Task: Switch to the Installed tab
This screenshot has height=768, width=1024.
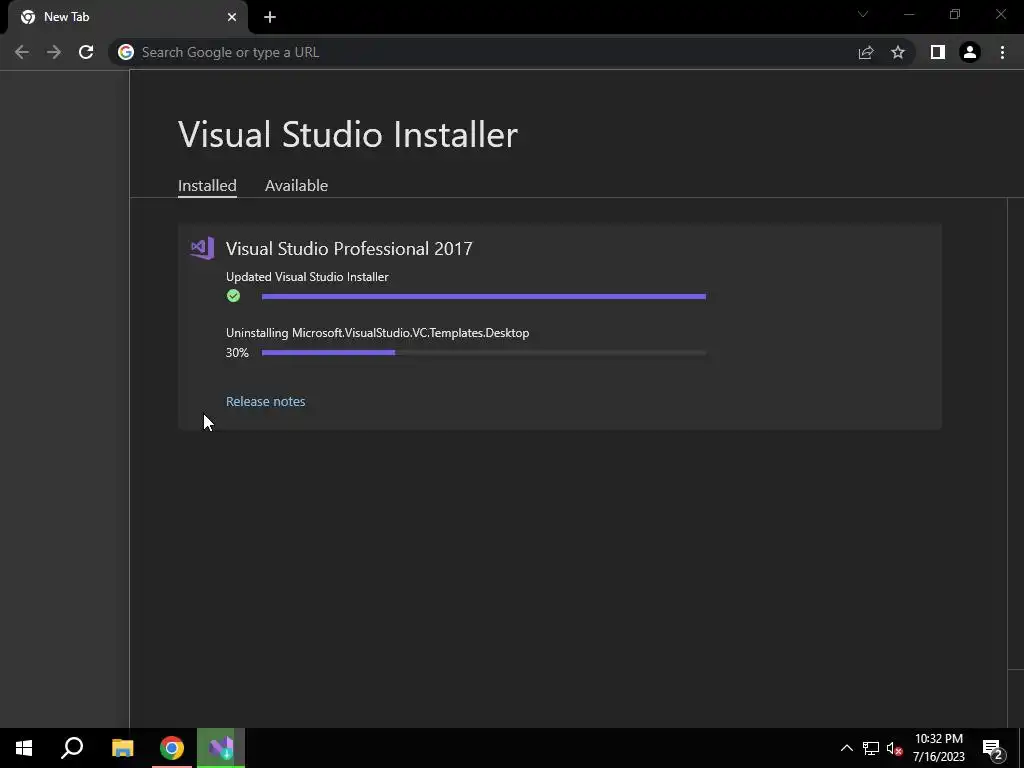Action: pyautogui.click(x=207, y=185)
